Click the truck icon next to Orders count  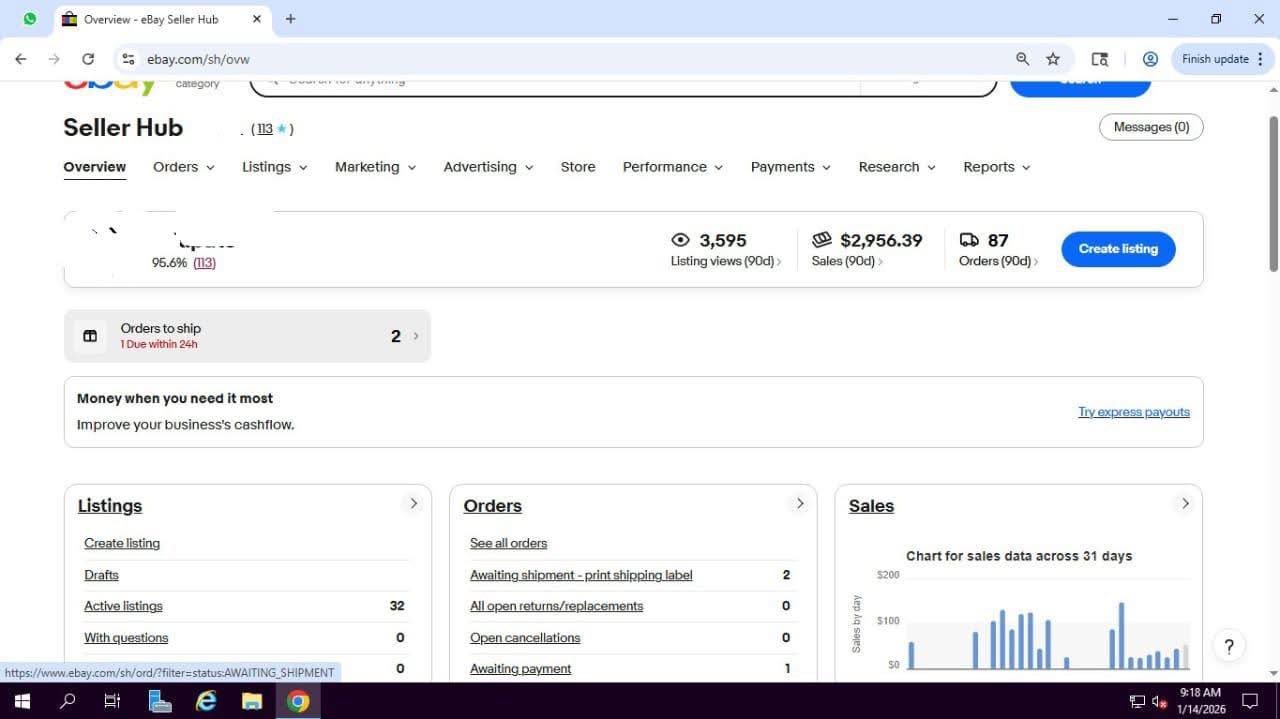(970, 239)
